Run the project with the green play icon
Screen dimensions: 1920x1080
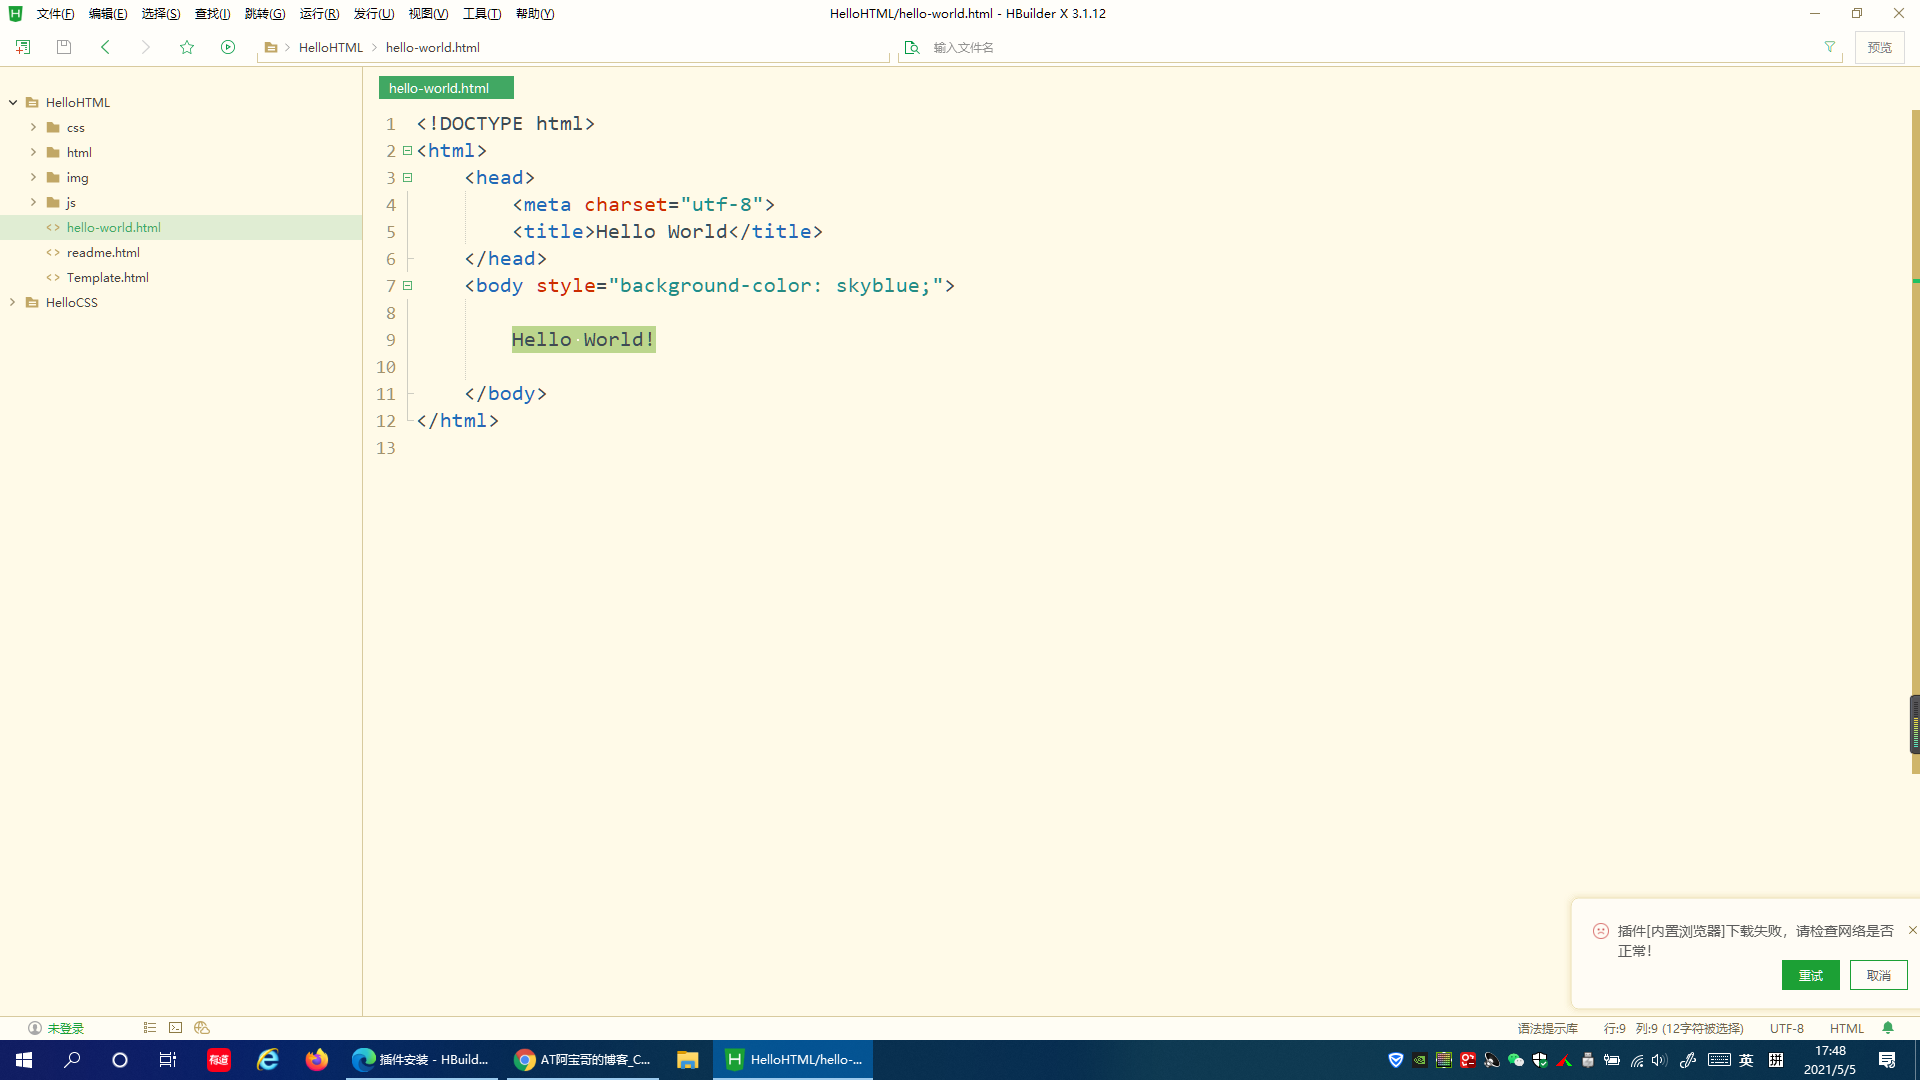[228, 46]
